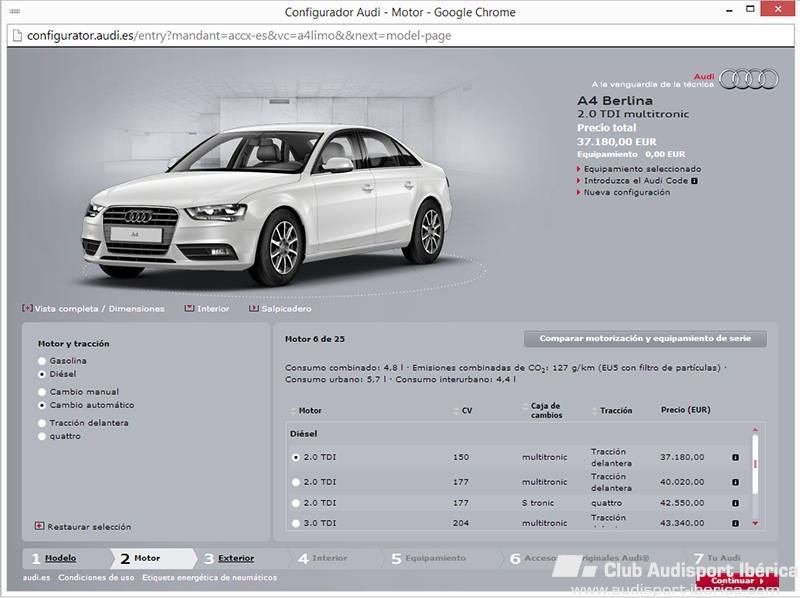Go to step 1 Modelo
This screenshot has width=800, height=598.
click(x=60, y=558)
